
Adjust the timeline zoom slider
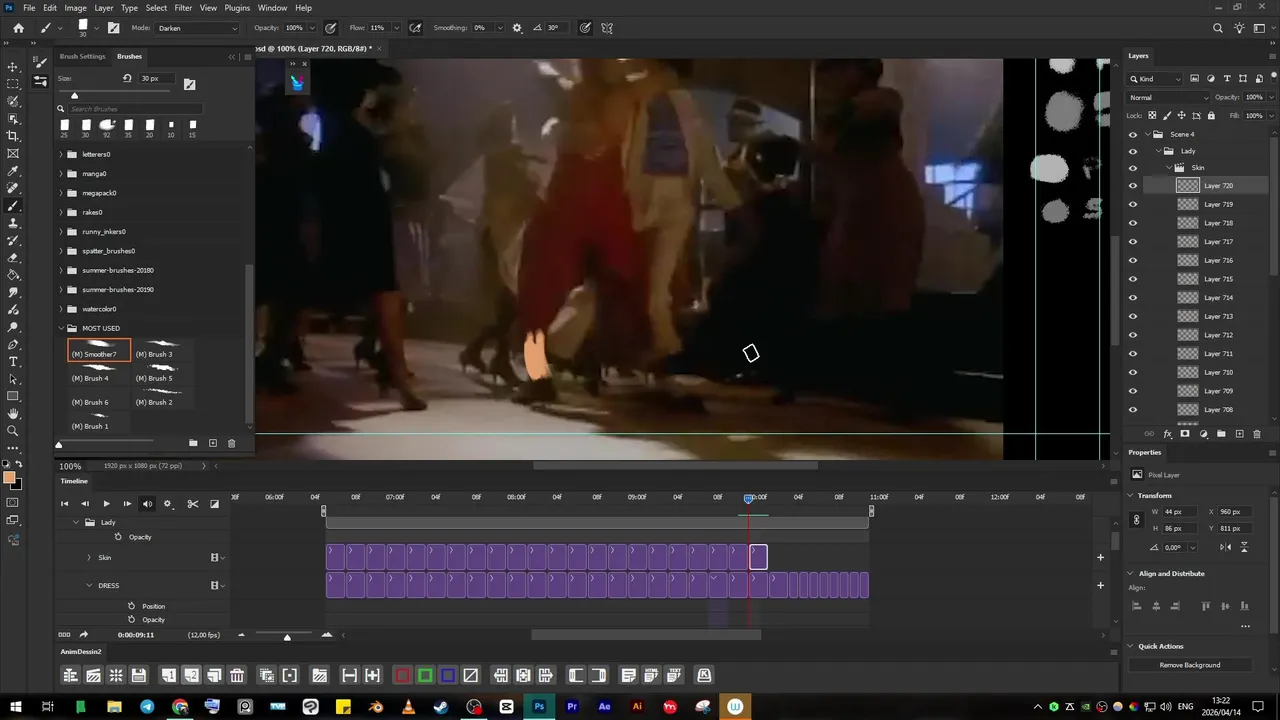click(287, 636)
